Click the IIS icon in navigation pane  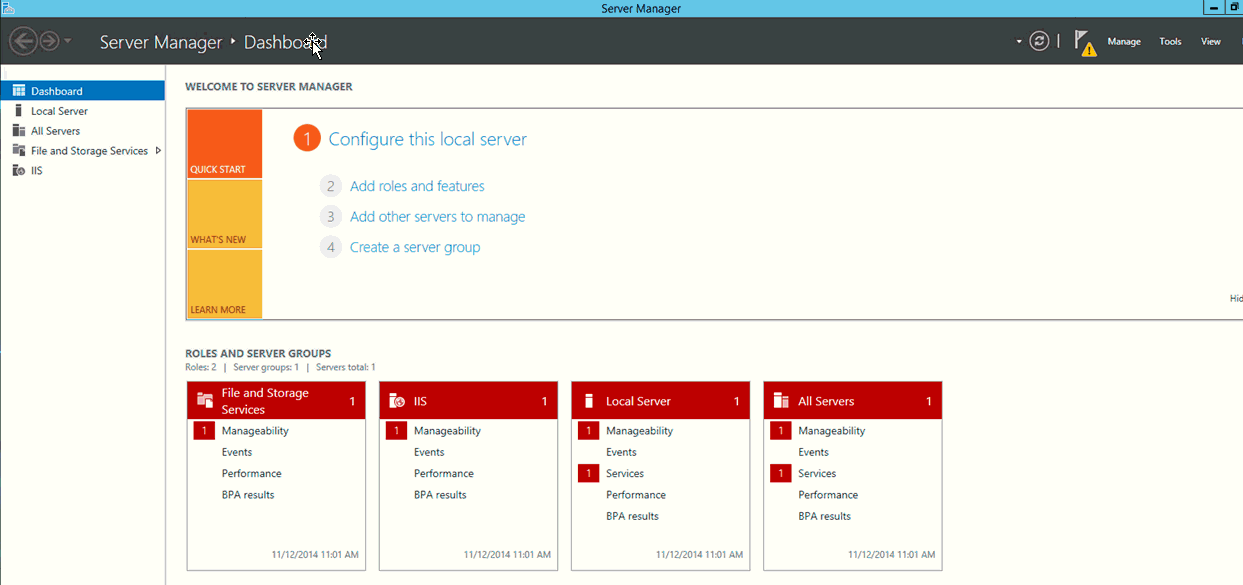tap(18, 171)
